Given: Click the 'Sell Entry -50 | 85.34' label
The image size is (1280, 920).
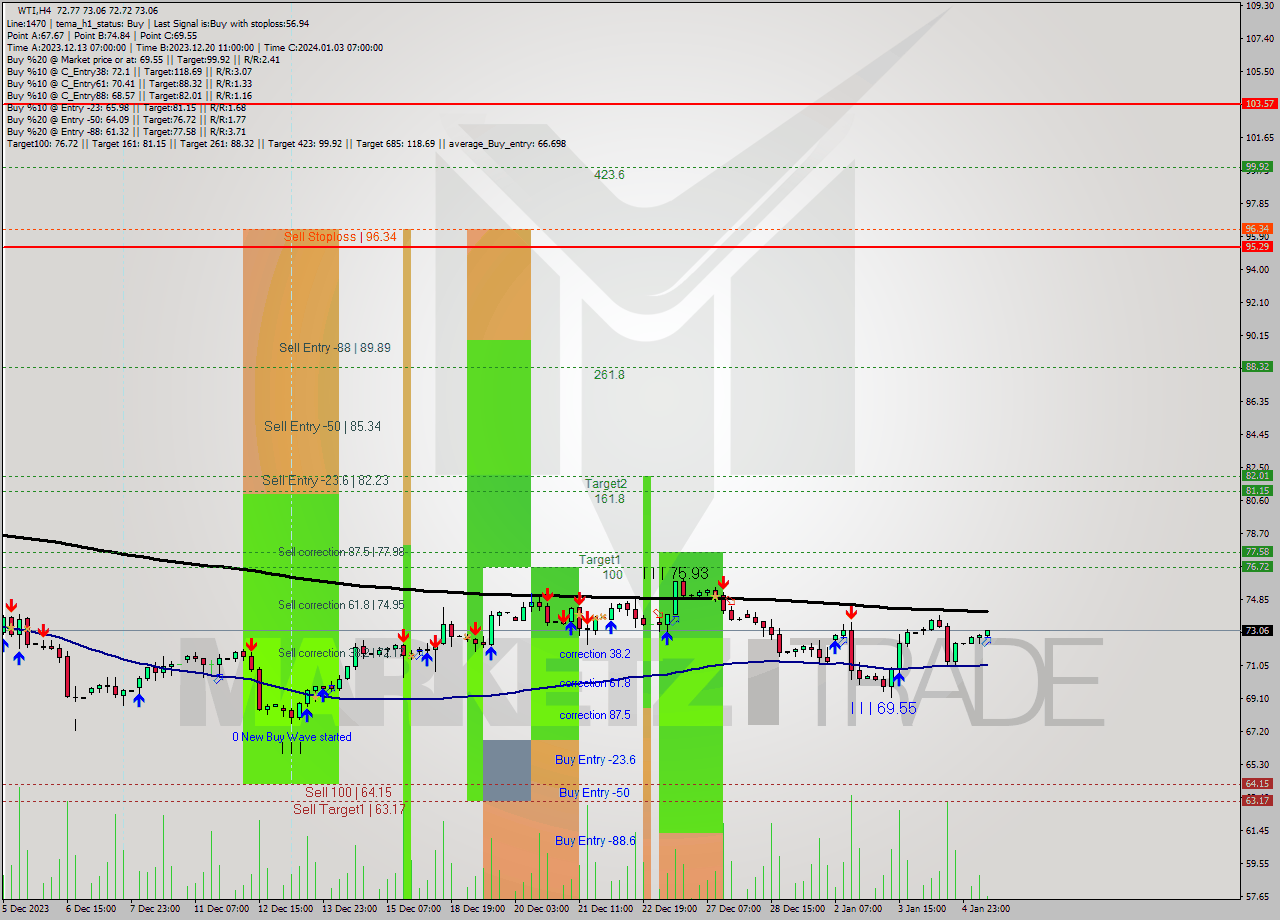Looking at the screenshot, I should point(322,426).
